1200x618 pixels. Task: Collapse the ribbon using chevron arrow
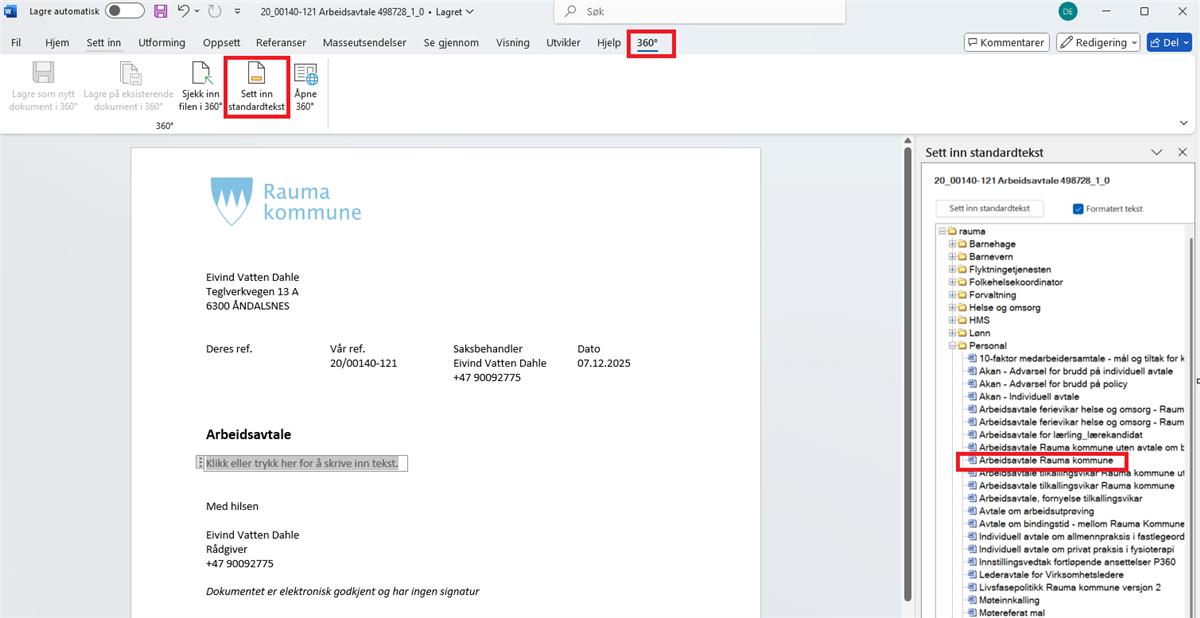pyautogui.click(x=1185, y=122)
